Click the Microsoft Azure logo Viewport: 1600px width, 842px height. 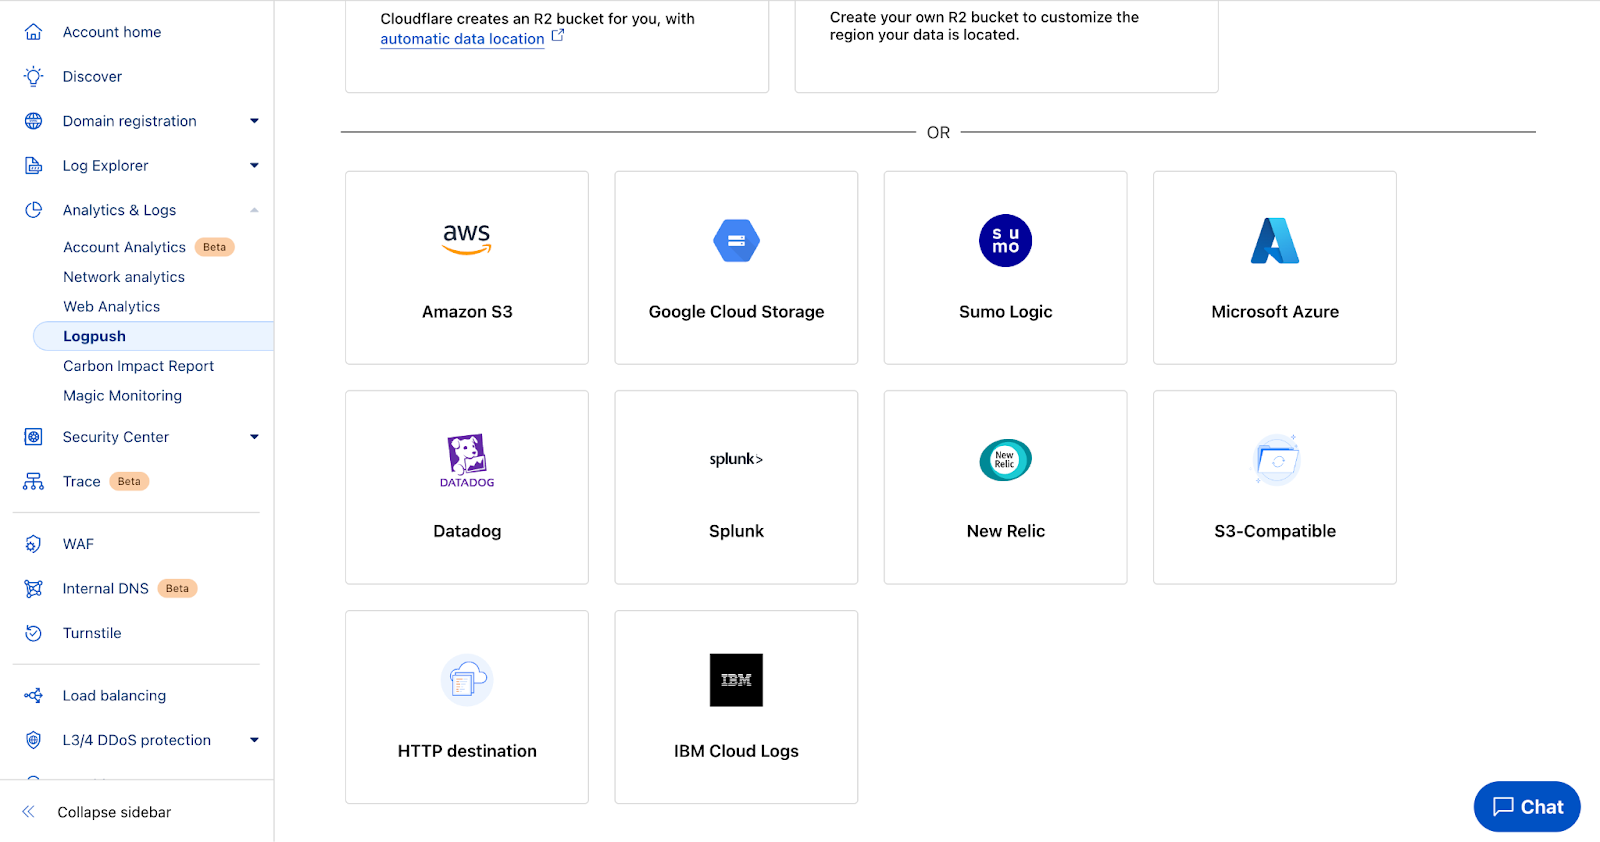point(1274,241)
